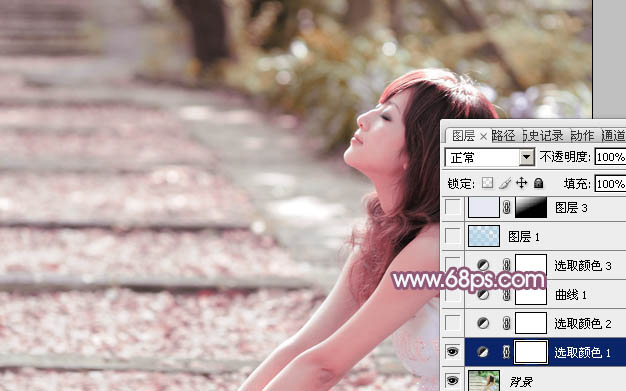Click mask link icon on 选取颜色 2
The image size is (626, 391).
pyautogui.click(x=507, y=323)
